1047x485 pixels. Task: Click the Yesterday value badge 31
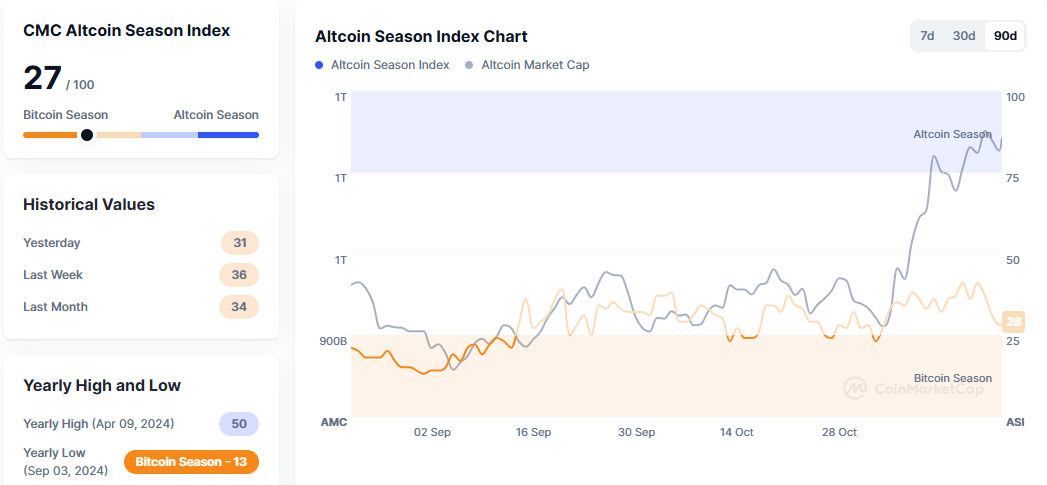tap(239, 243)
